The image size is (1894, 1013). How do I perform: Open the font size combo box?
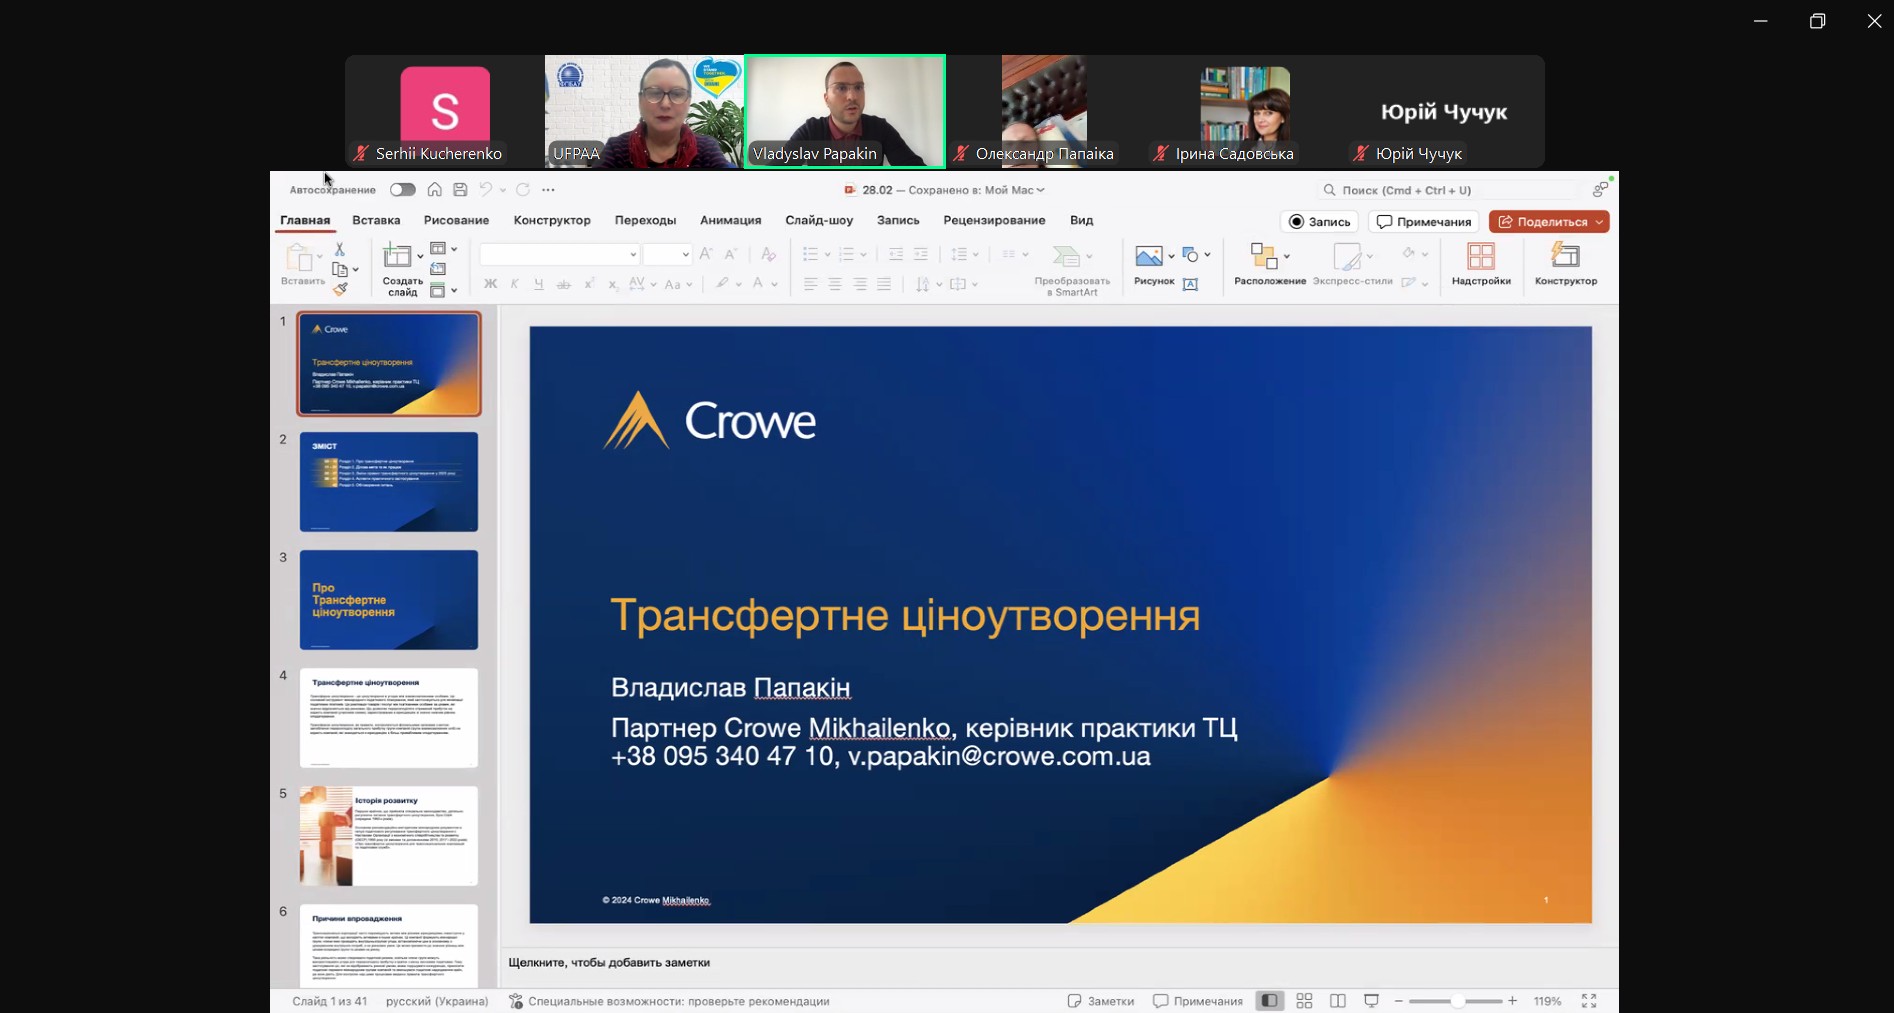[x=667, y=254]
